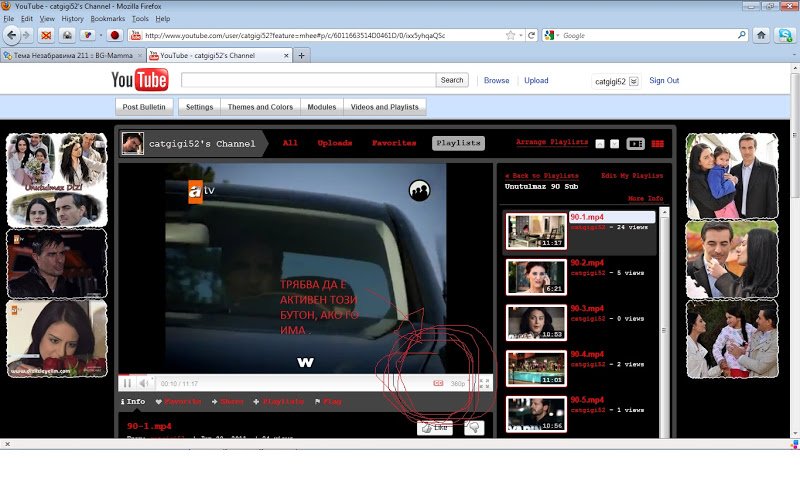Switch to grid view layout icon
The height and width of the screenshot is (491, 800).
657,144
